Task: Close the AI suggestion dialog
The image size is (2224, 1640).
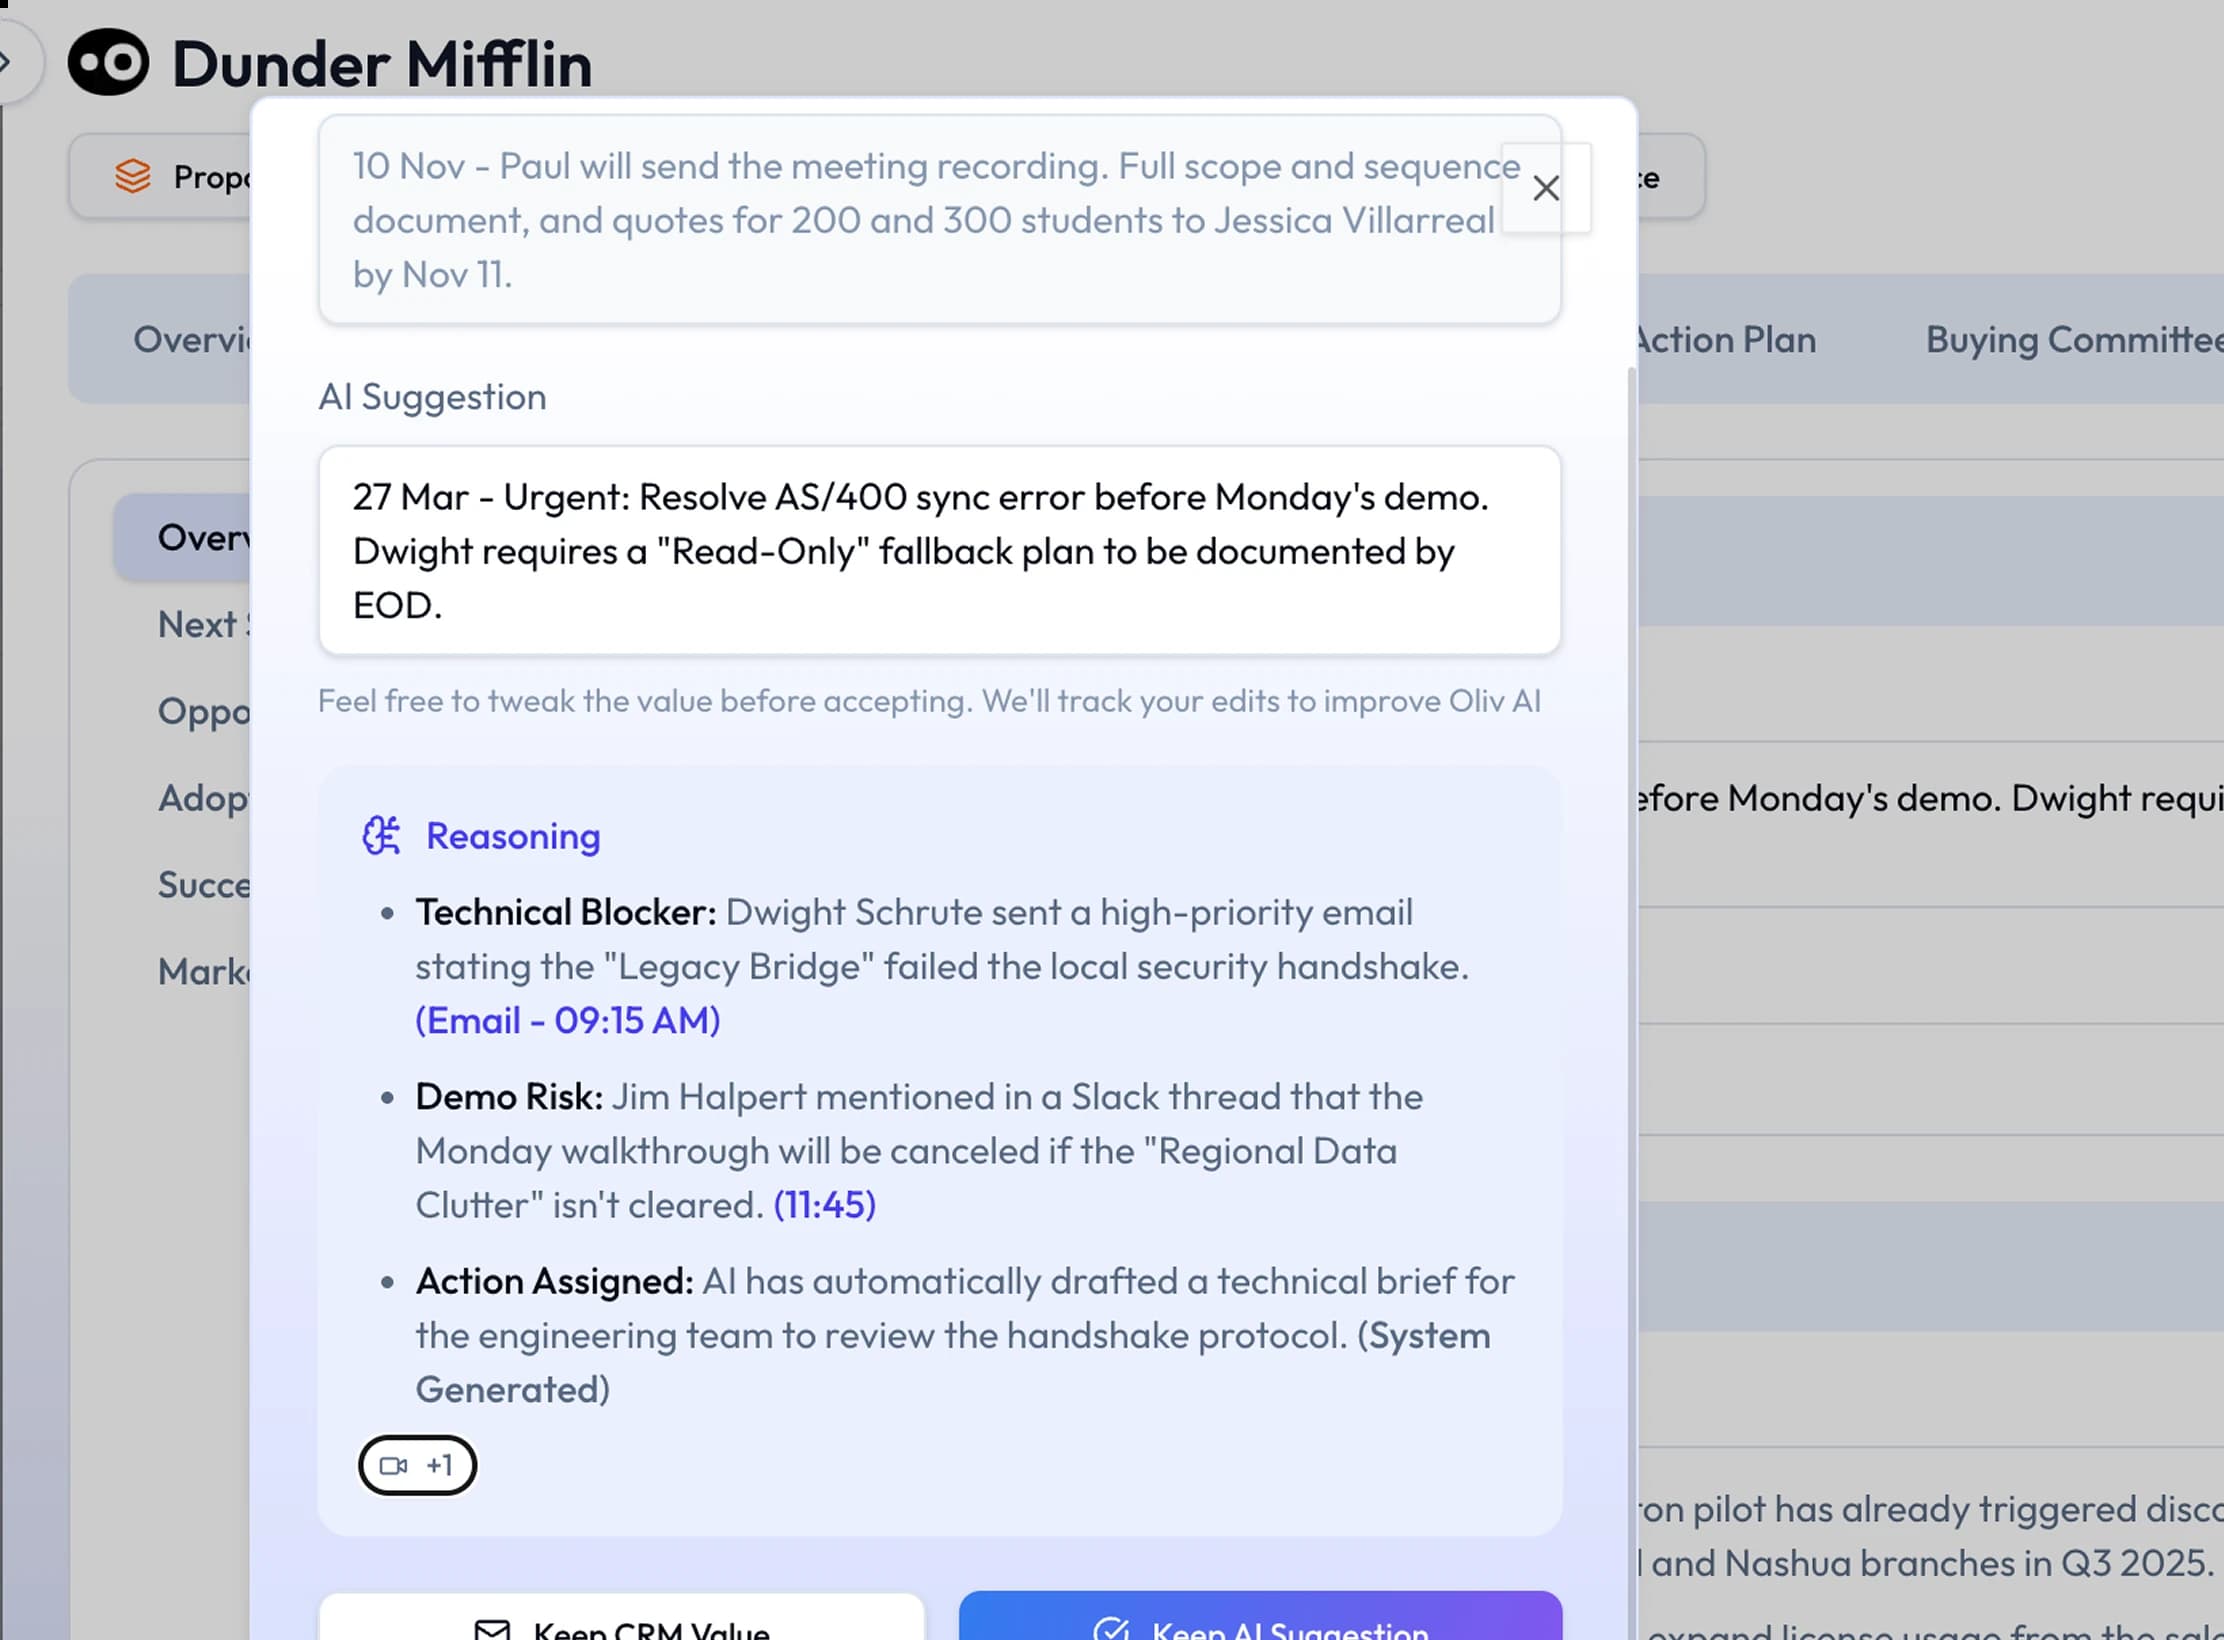Action: (x=1546, y=188)
